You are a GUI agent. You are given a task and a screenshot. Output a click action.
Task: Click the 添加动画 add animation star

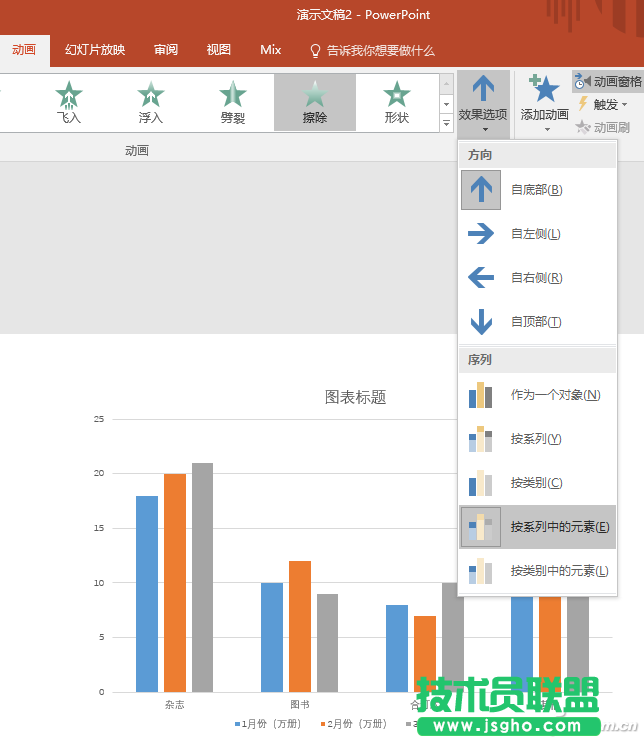(545, 92)
